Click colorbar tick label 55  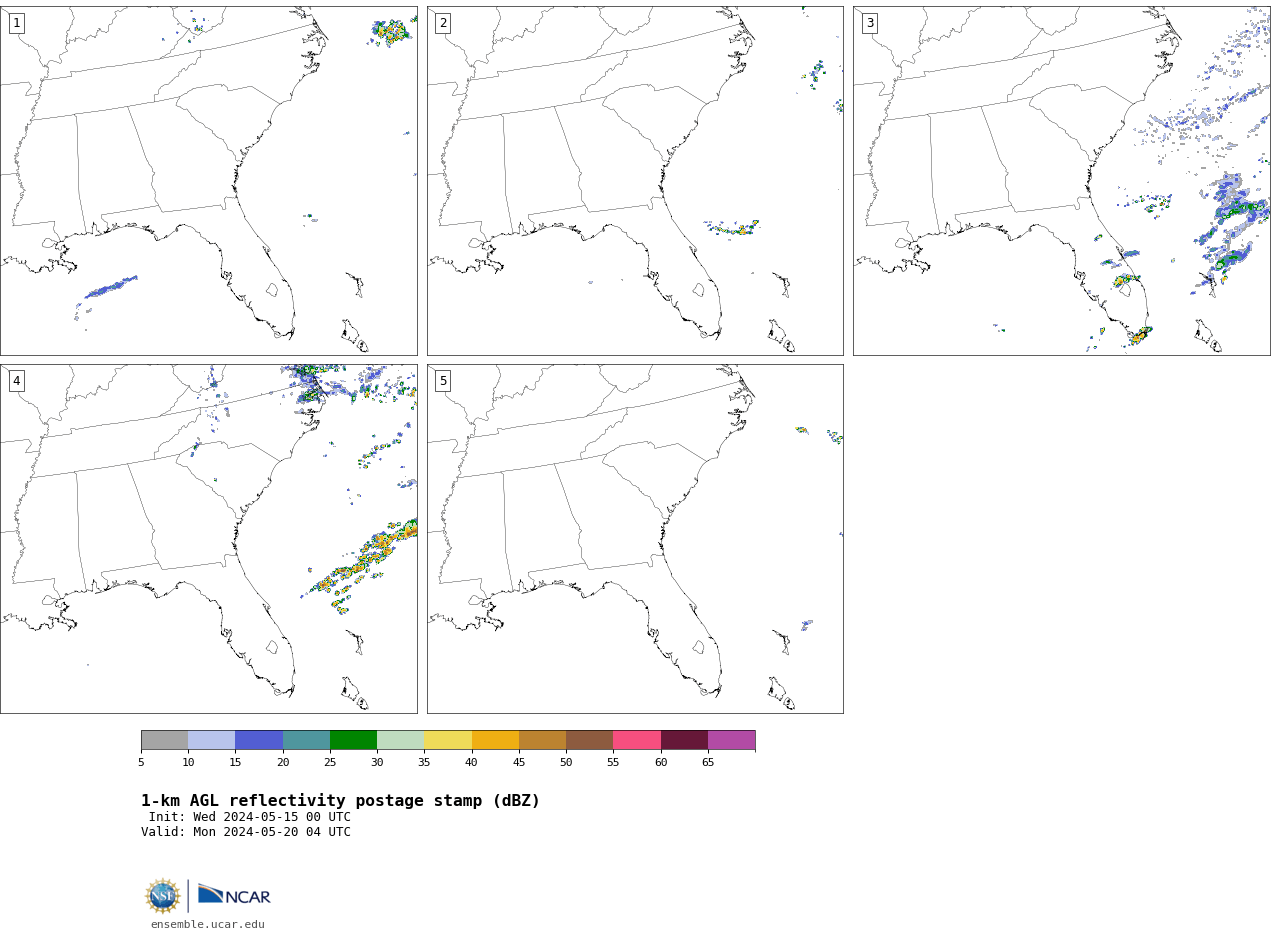(x=613, y=762)
